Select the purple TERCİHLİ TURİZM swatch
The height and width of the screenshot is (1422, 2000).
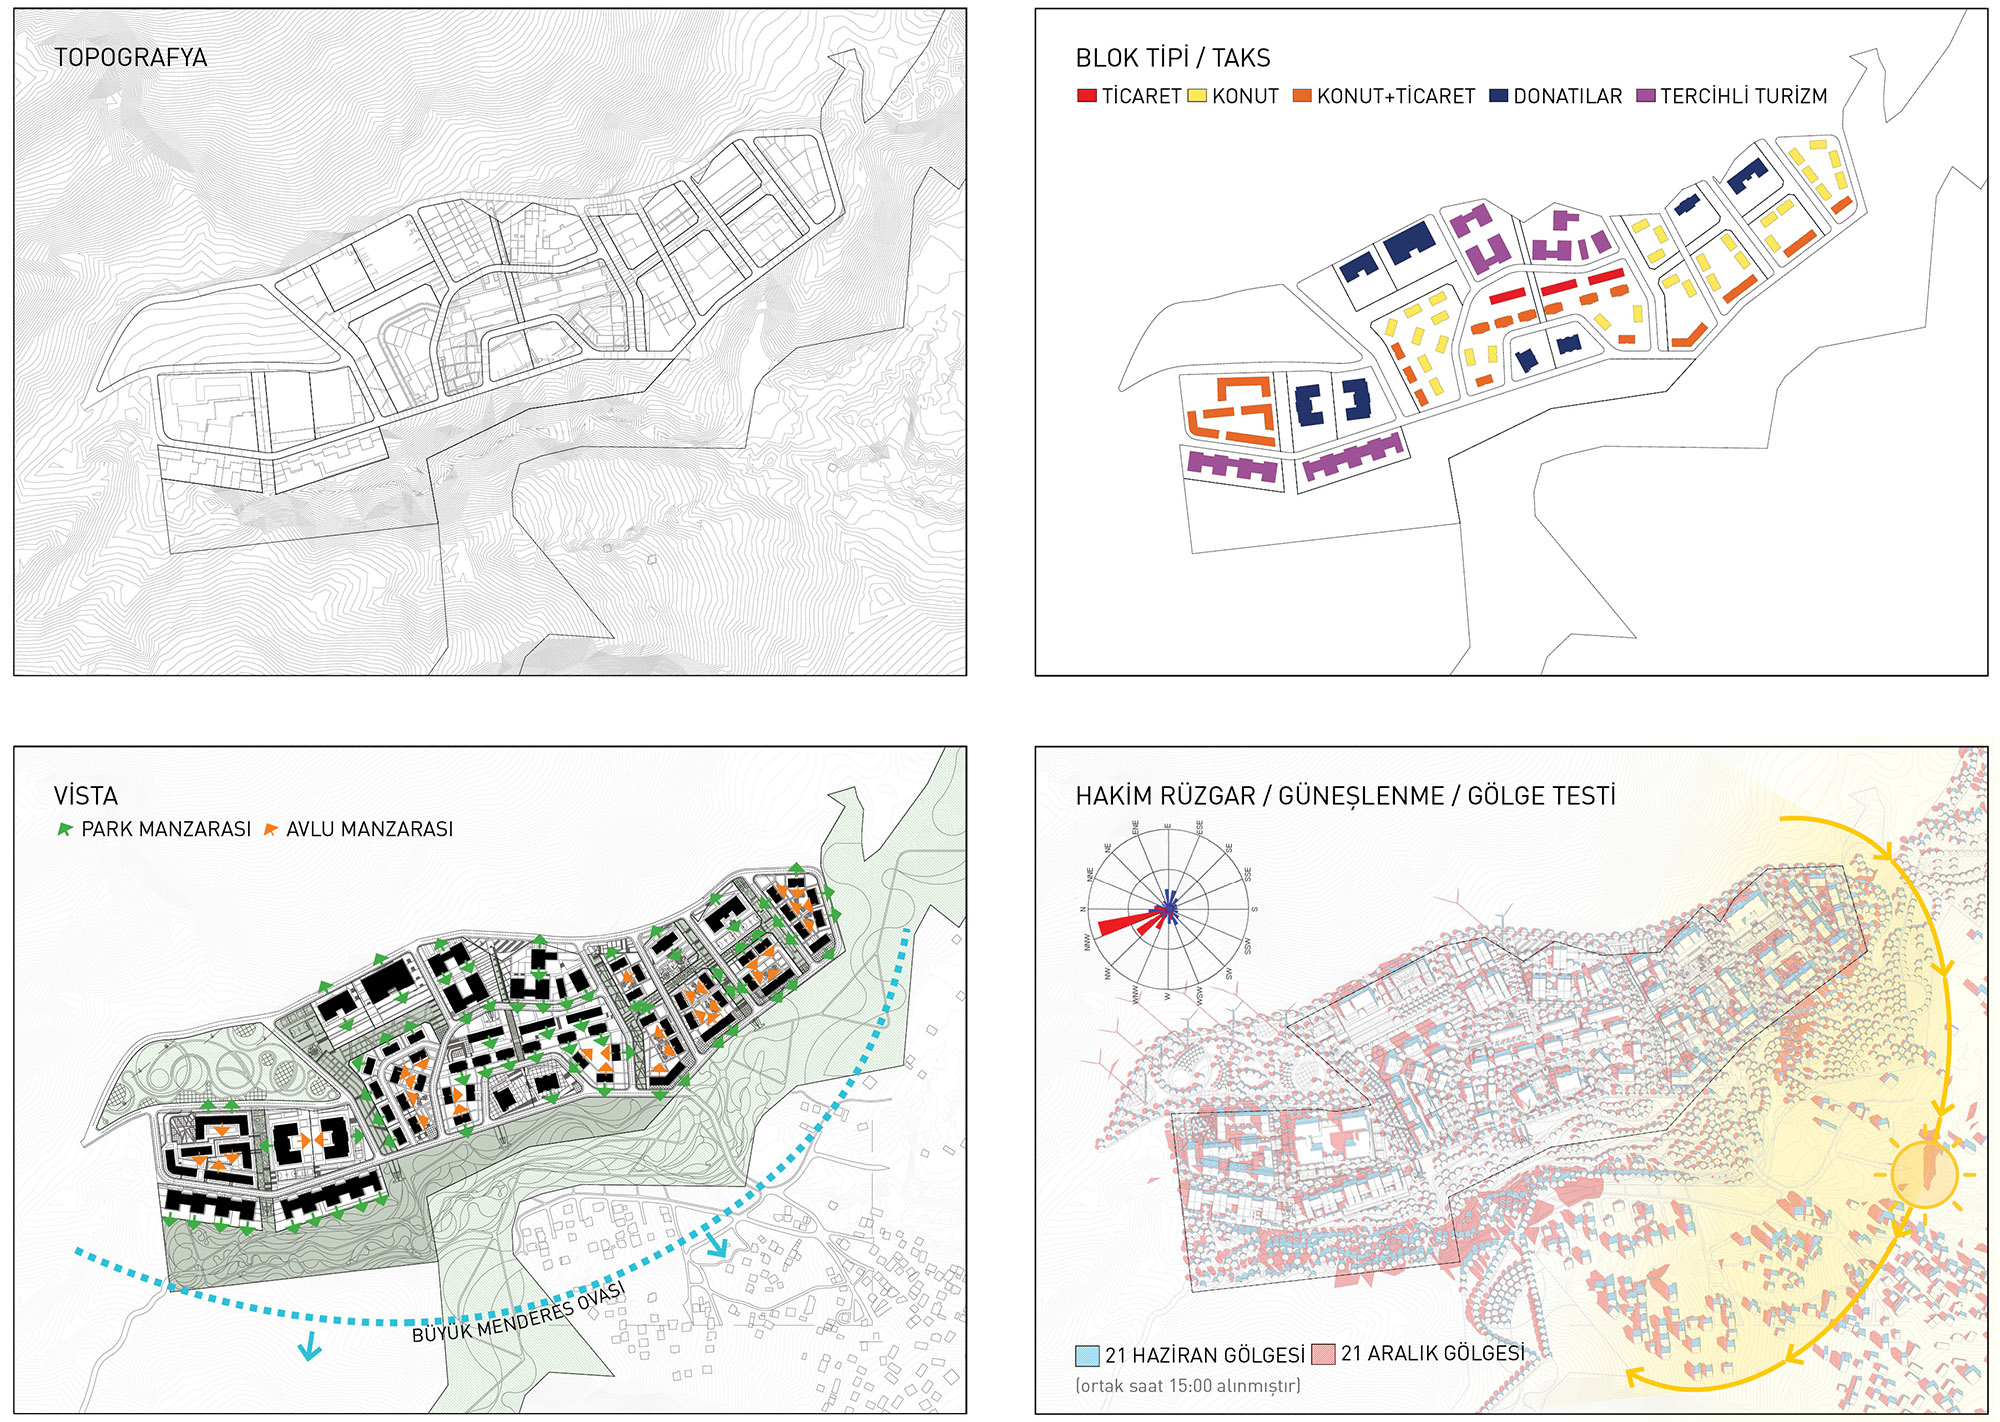[x=1646, y=96]
